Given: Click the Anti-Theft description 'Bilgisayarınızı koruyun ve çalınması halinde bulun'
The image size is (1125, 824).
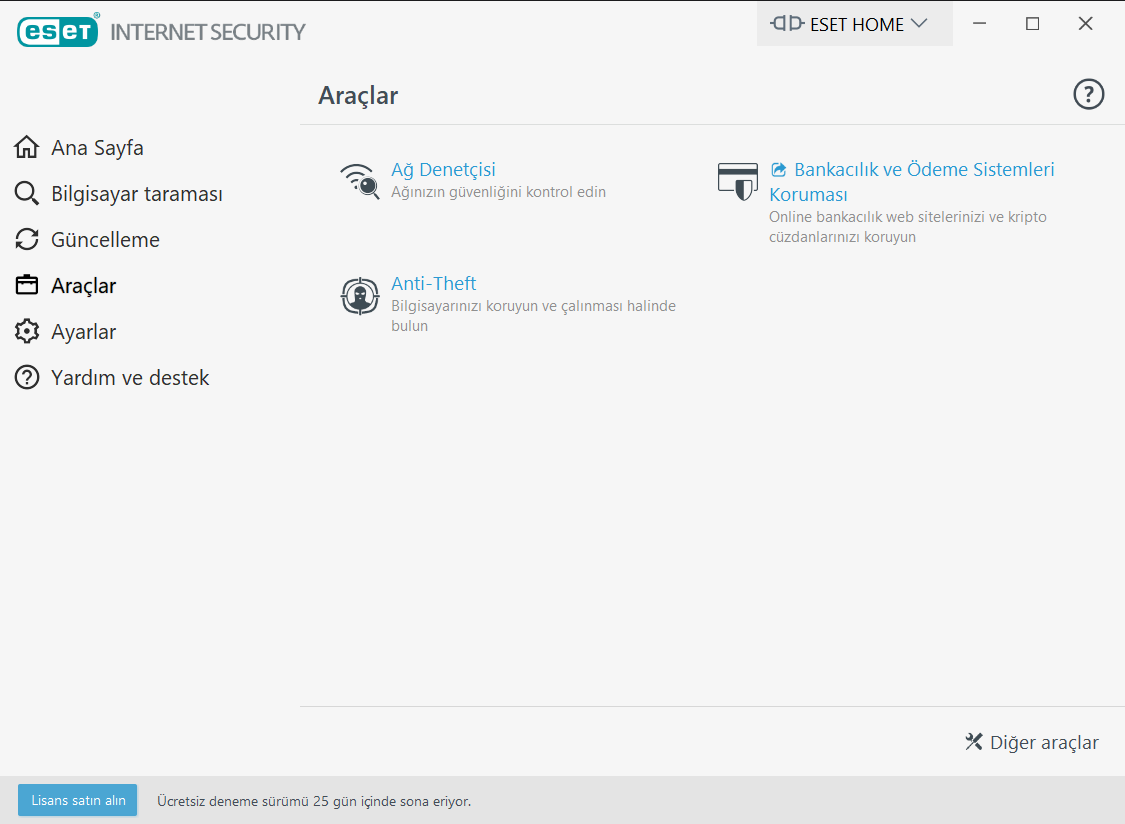Looking at the screenshot, I should 533,316.
